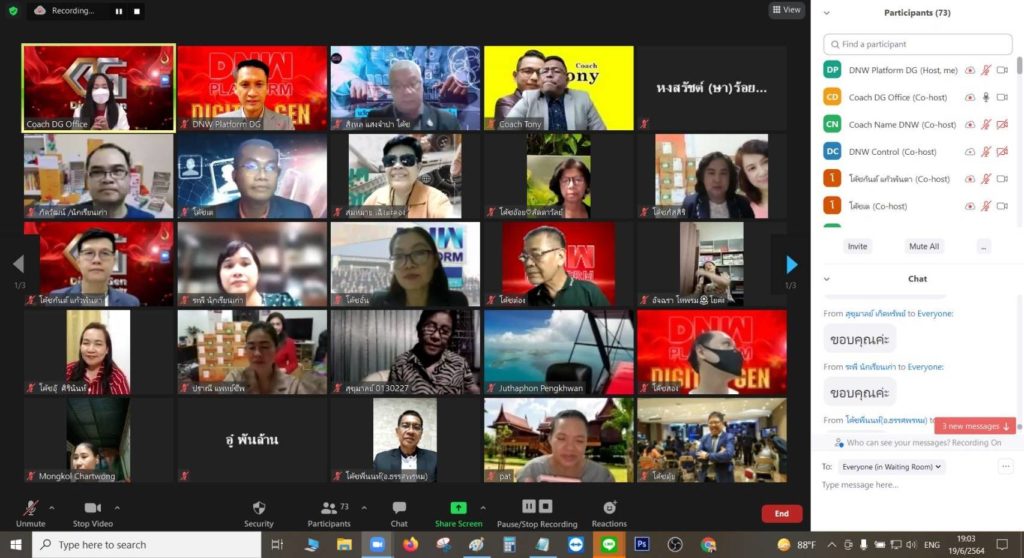
Task: Start sharing with green Share Screen icon
Action: click(x=458, y=508)
